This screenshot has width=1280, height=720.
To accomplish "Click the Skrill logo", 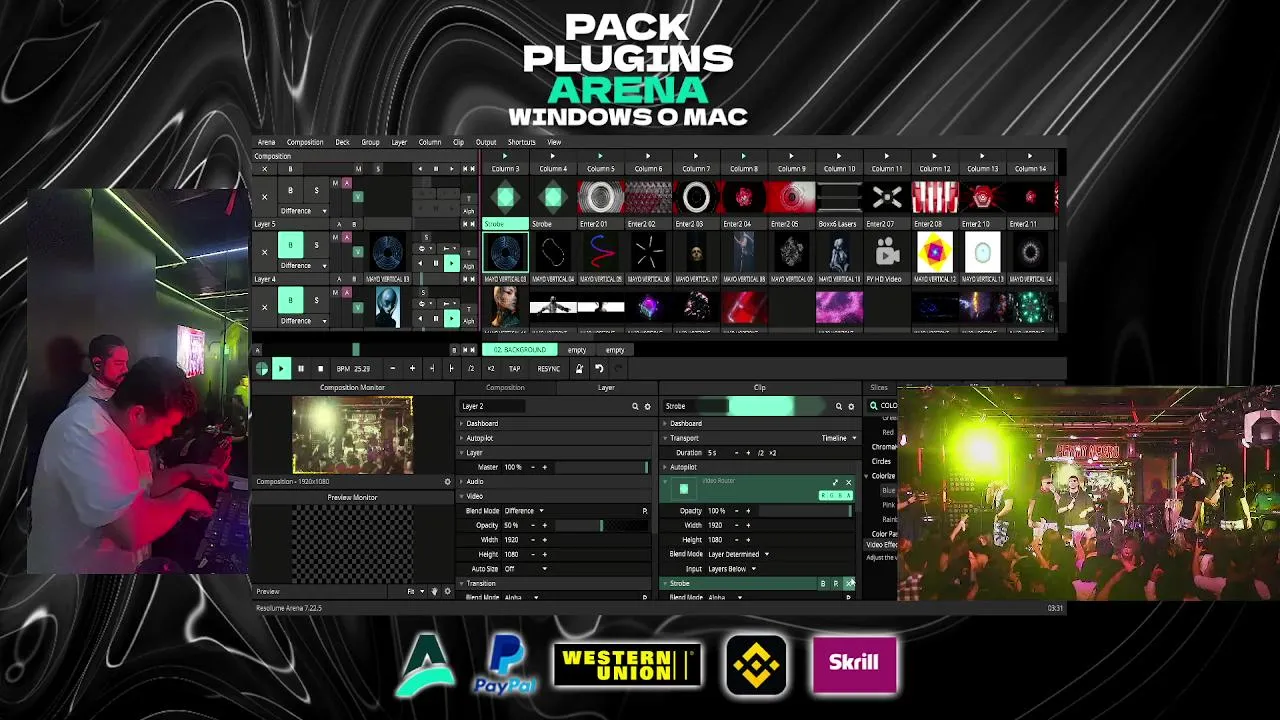I will tap(854, 663).
